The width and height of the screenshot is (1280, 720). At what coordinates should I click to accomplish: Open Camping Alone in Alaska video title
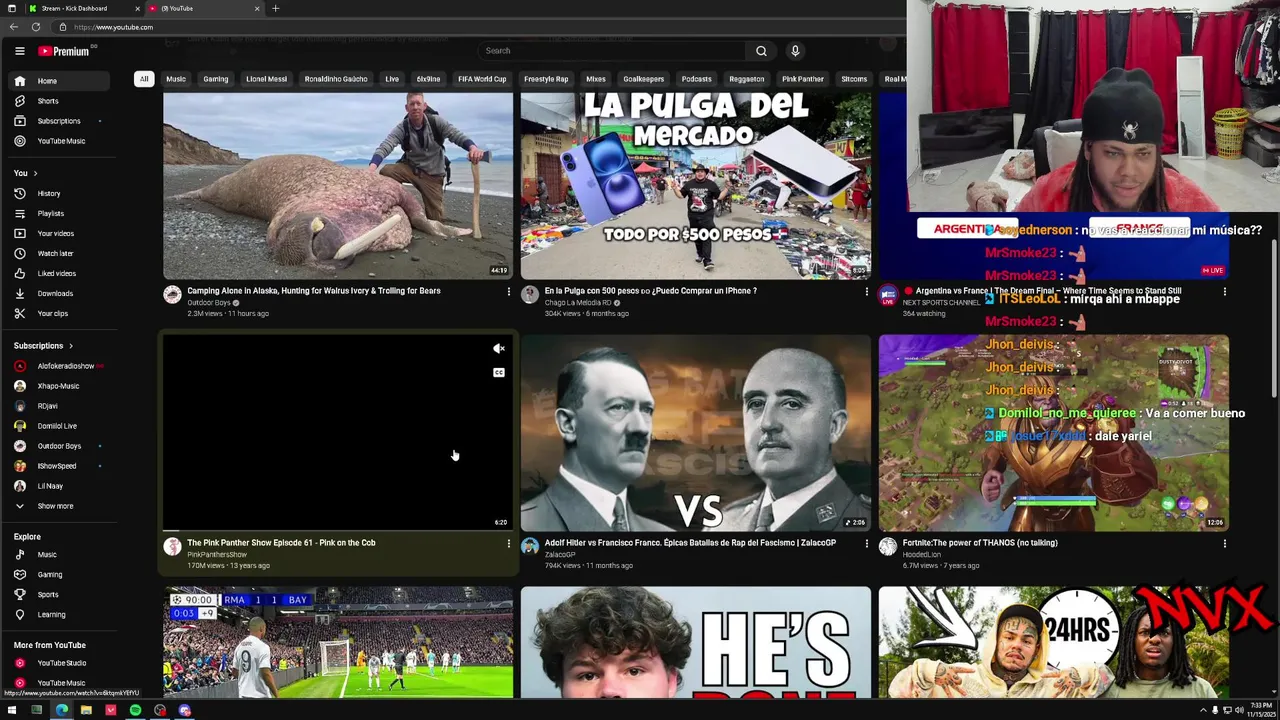coord(314,291)
